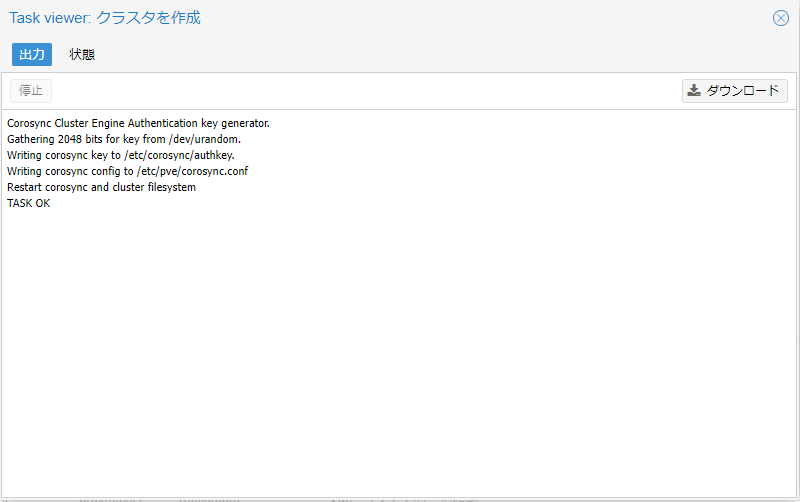This screenshot has width=800, height=502.
Task: Click the クラスタを作成 text in title
Action: (148, 18)
